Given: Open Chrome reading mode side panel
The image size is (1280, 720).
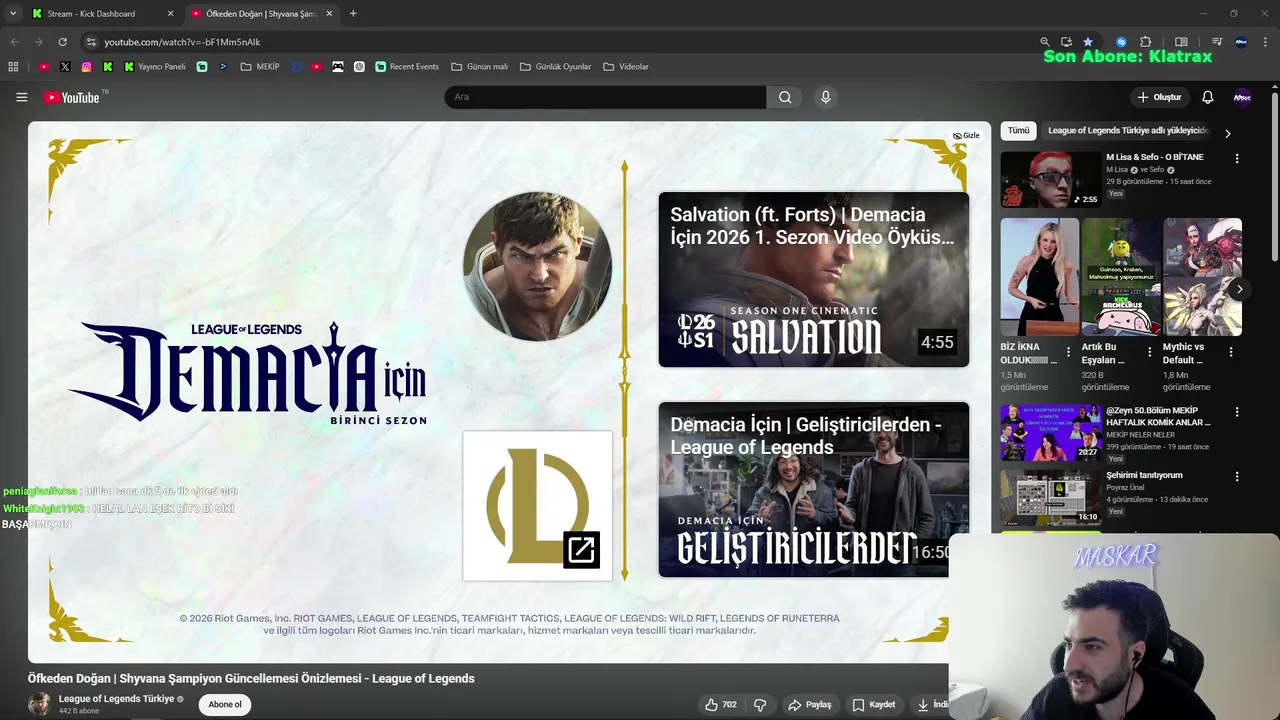Looking at the screenshot, I should click(1181, 42).
